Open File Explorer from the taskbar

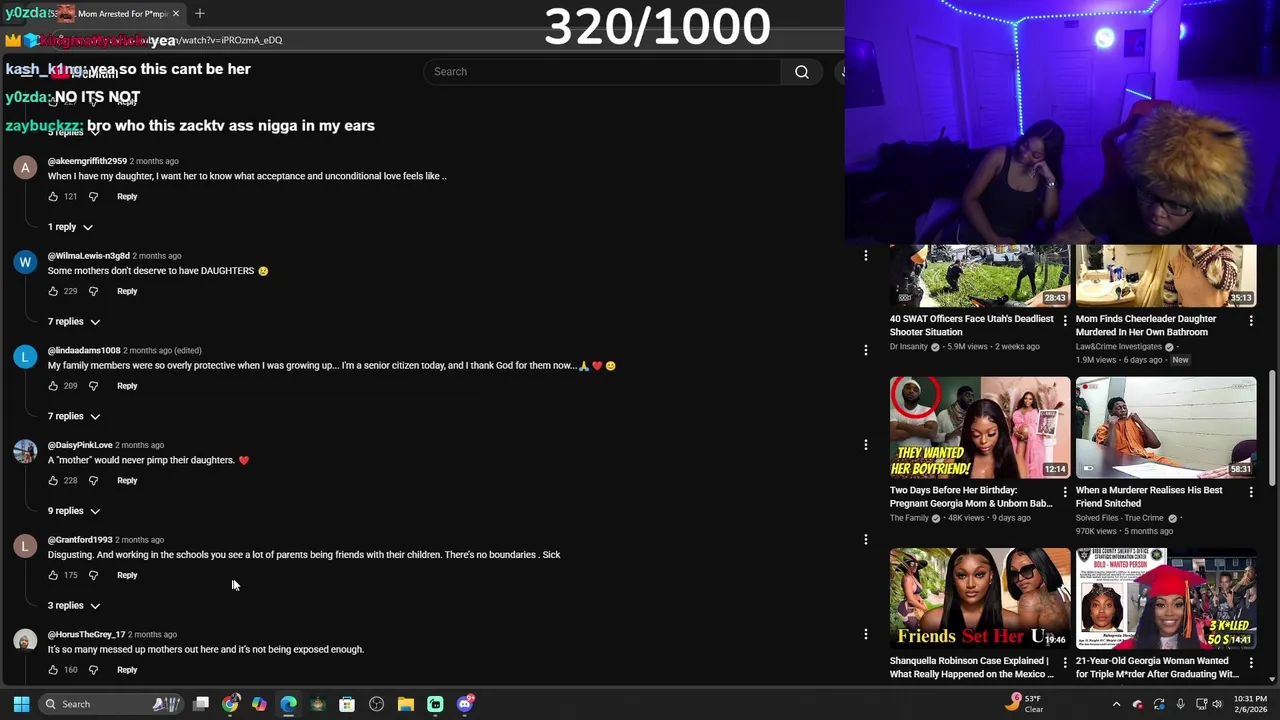pyautogui.click(x=405, y=704)
